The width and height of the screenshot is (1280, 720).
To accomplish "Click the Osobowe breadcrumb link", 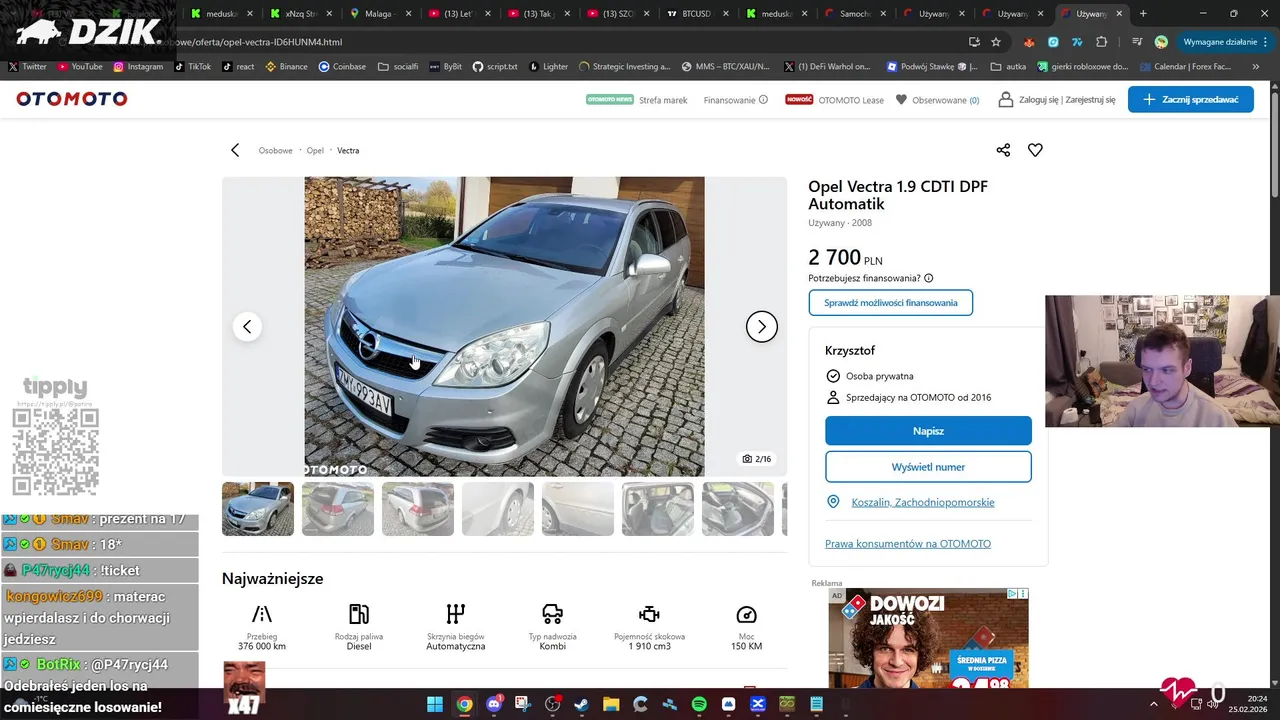I will [276, 150].
